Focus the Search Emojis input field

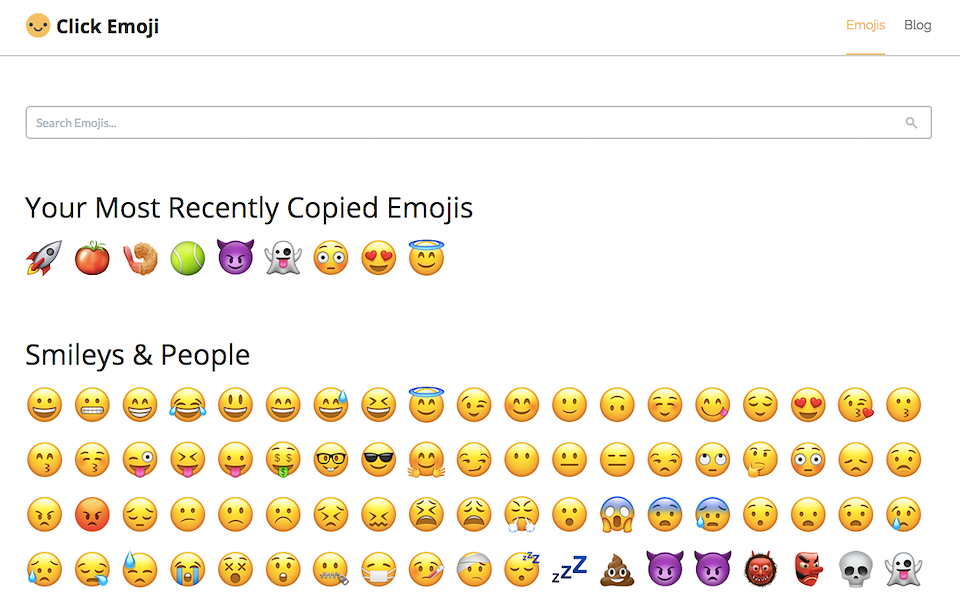click(x=460, y=123)
